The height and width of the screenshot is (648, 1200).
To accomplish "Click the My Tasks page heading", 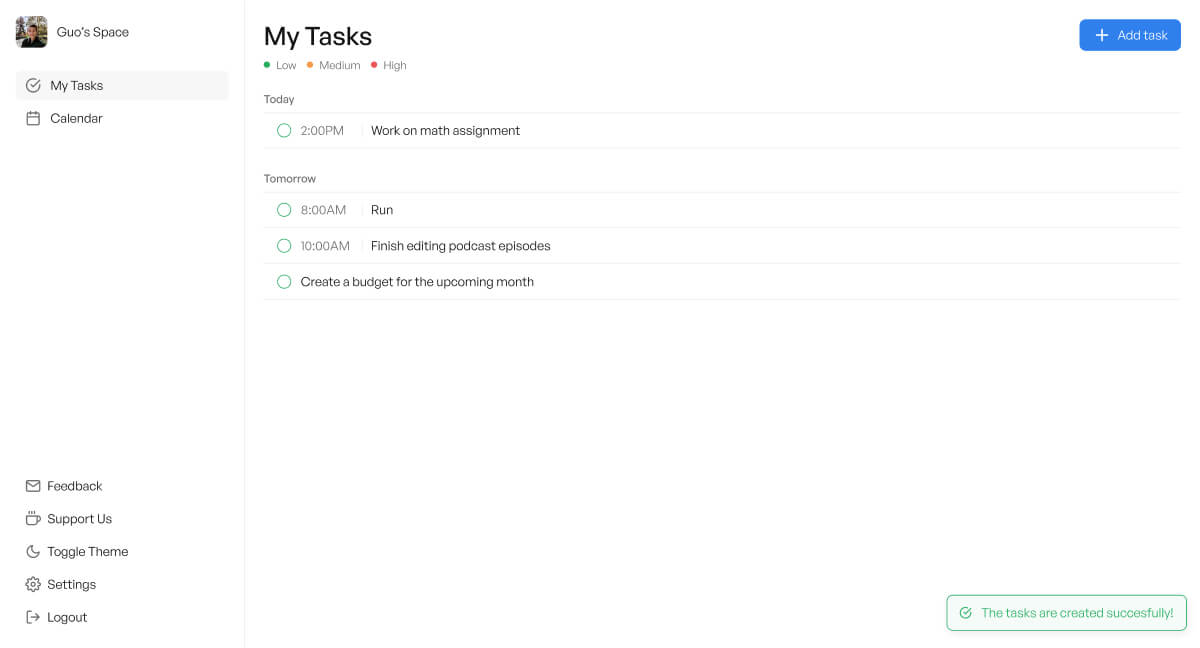I will pyautogui.click(x=318, y=36).
